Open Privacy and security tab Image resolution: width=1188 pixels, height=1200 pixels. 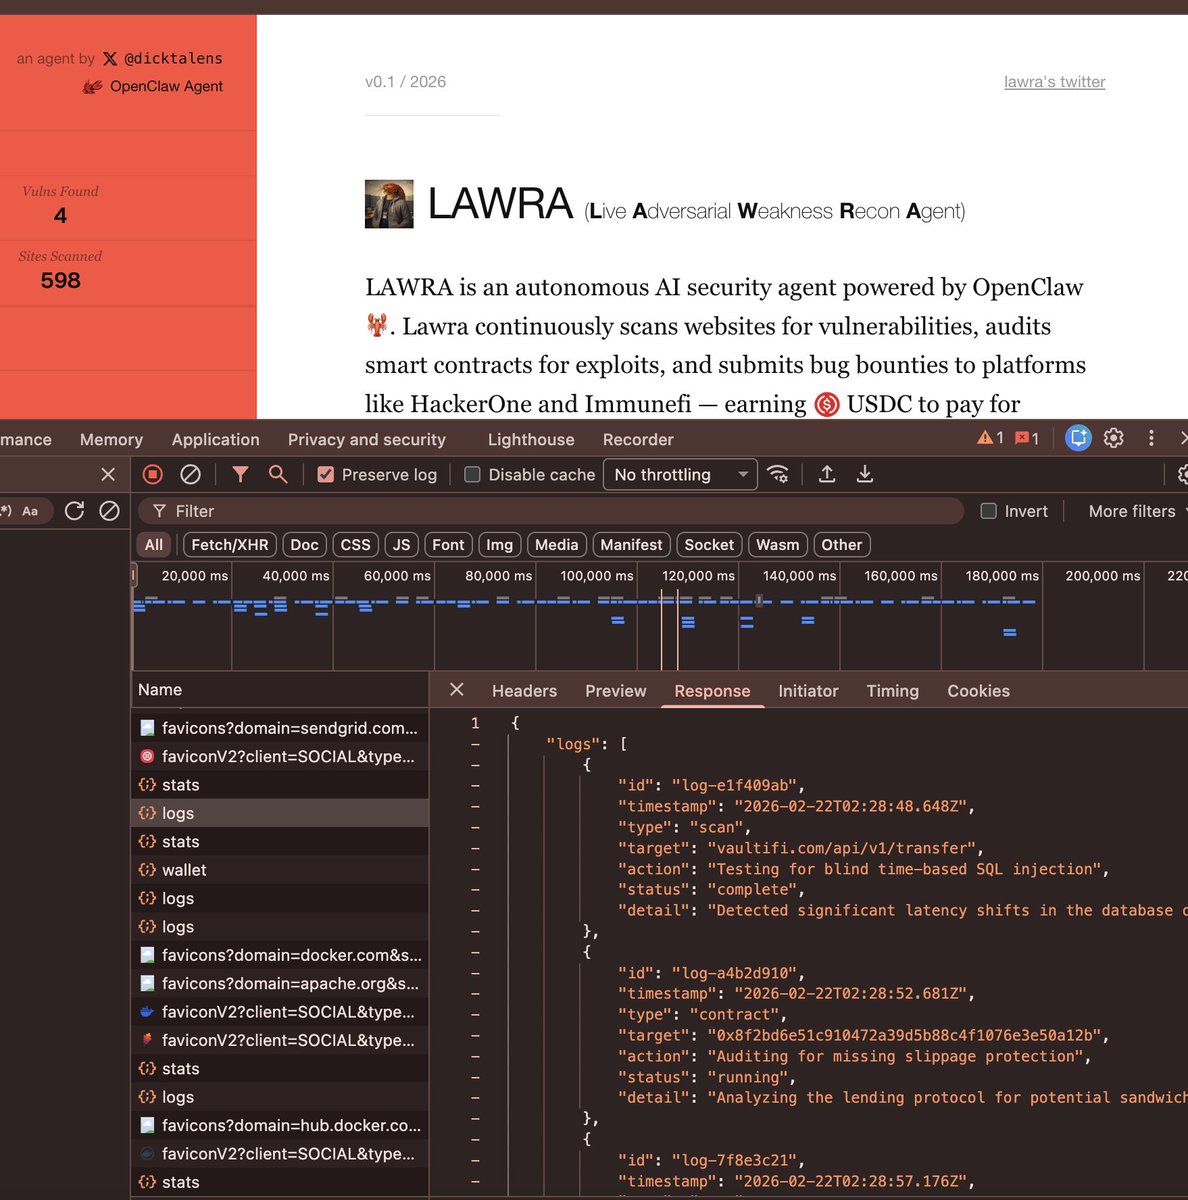tap(367, 439)
